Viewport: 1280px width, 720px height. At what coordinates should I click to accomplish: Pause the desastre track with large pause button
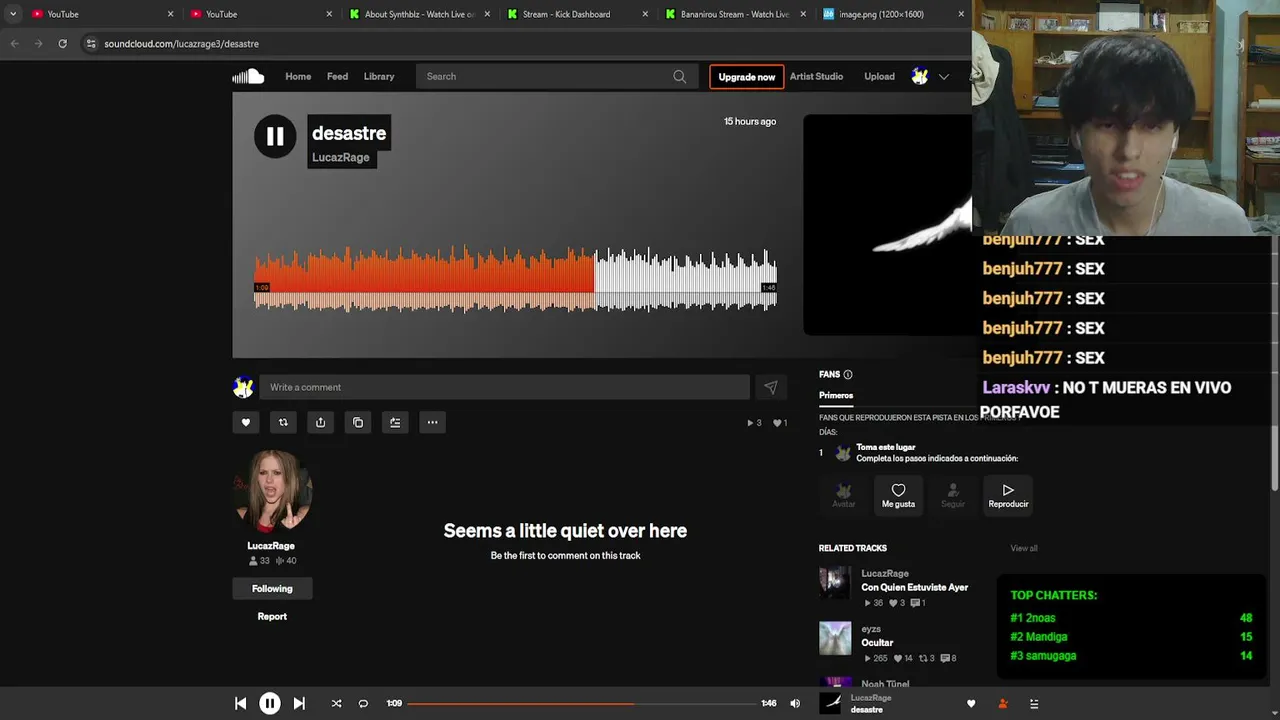coord(275,137)
